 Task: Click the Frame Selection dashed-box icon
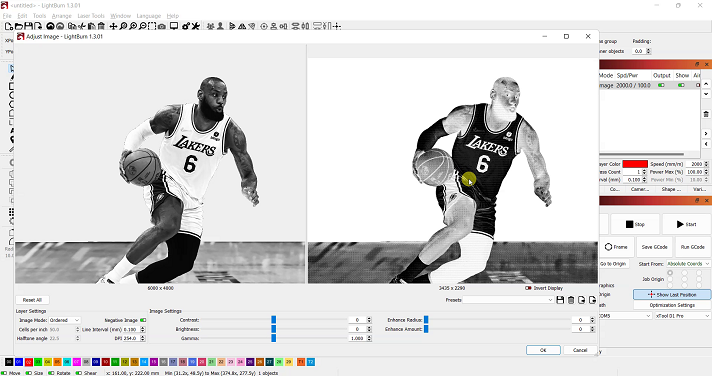(152, 26)
